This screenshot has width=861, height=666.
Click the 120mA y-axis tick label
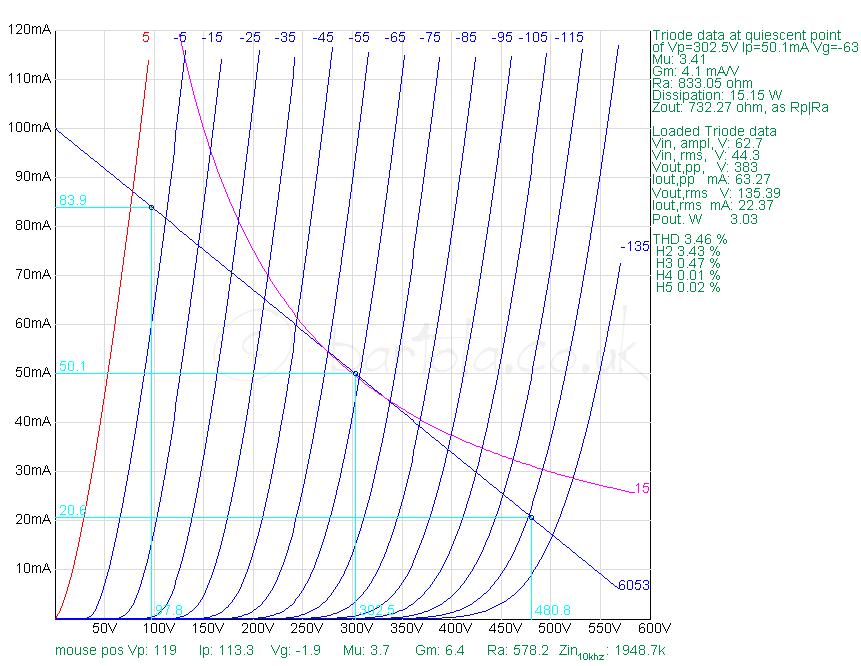[x=30, y=30]
